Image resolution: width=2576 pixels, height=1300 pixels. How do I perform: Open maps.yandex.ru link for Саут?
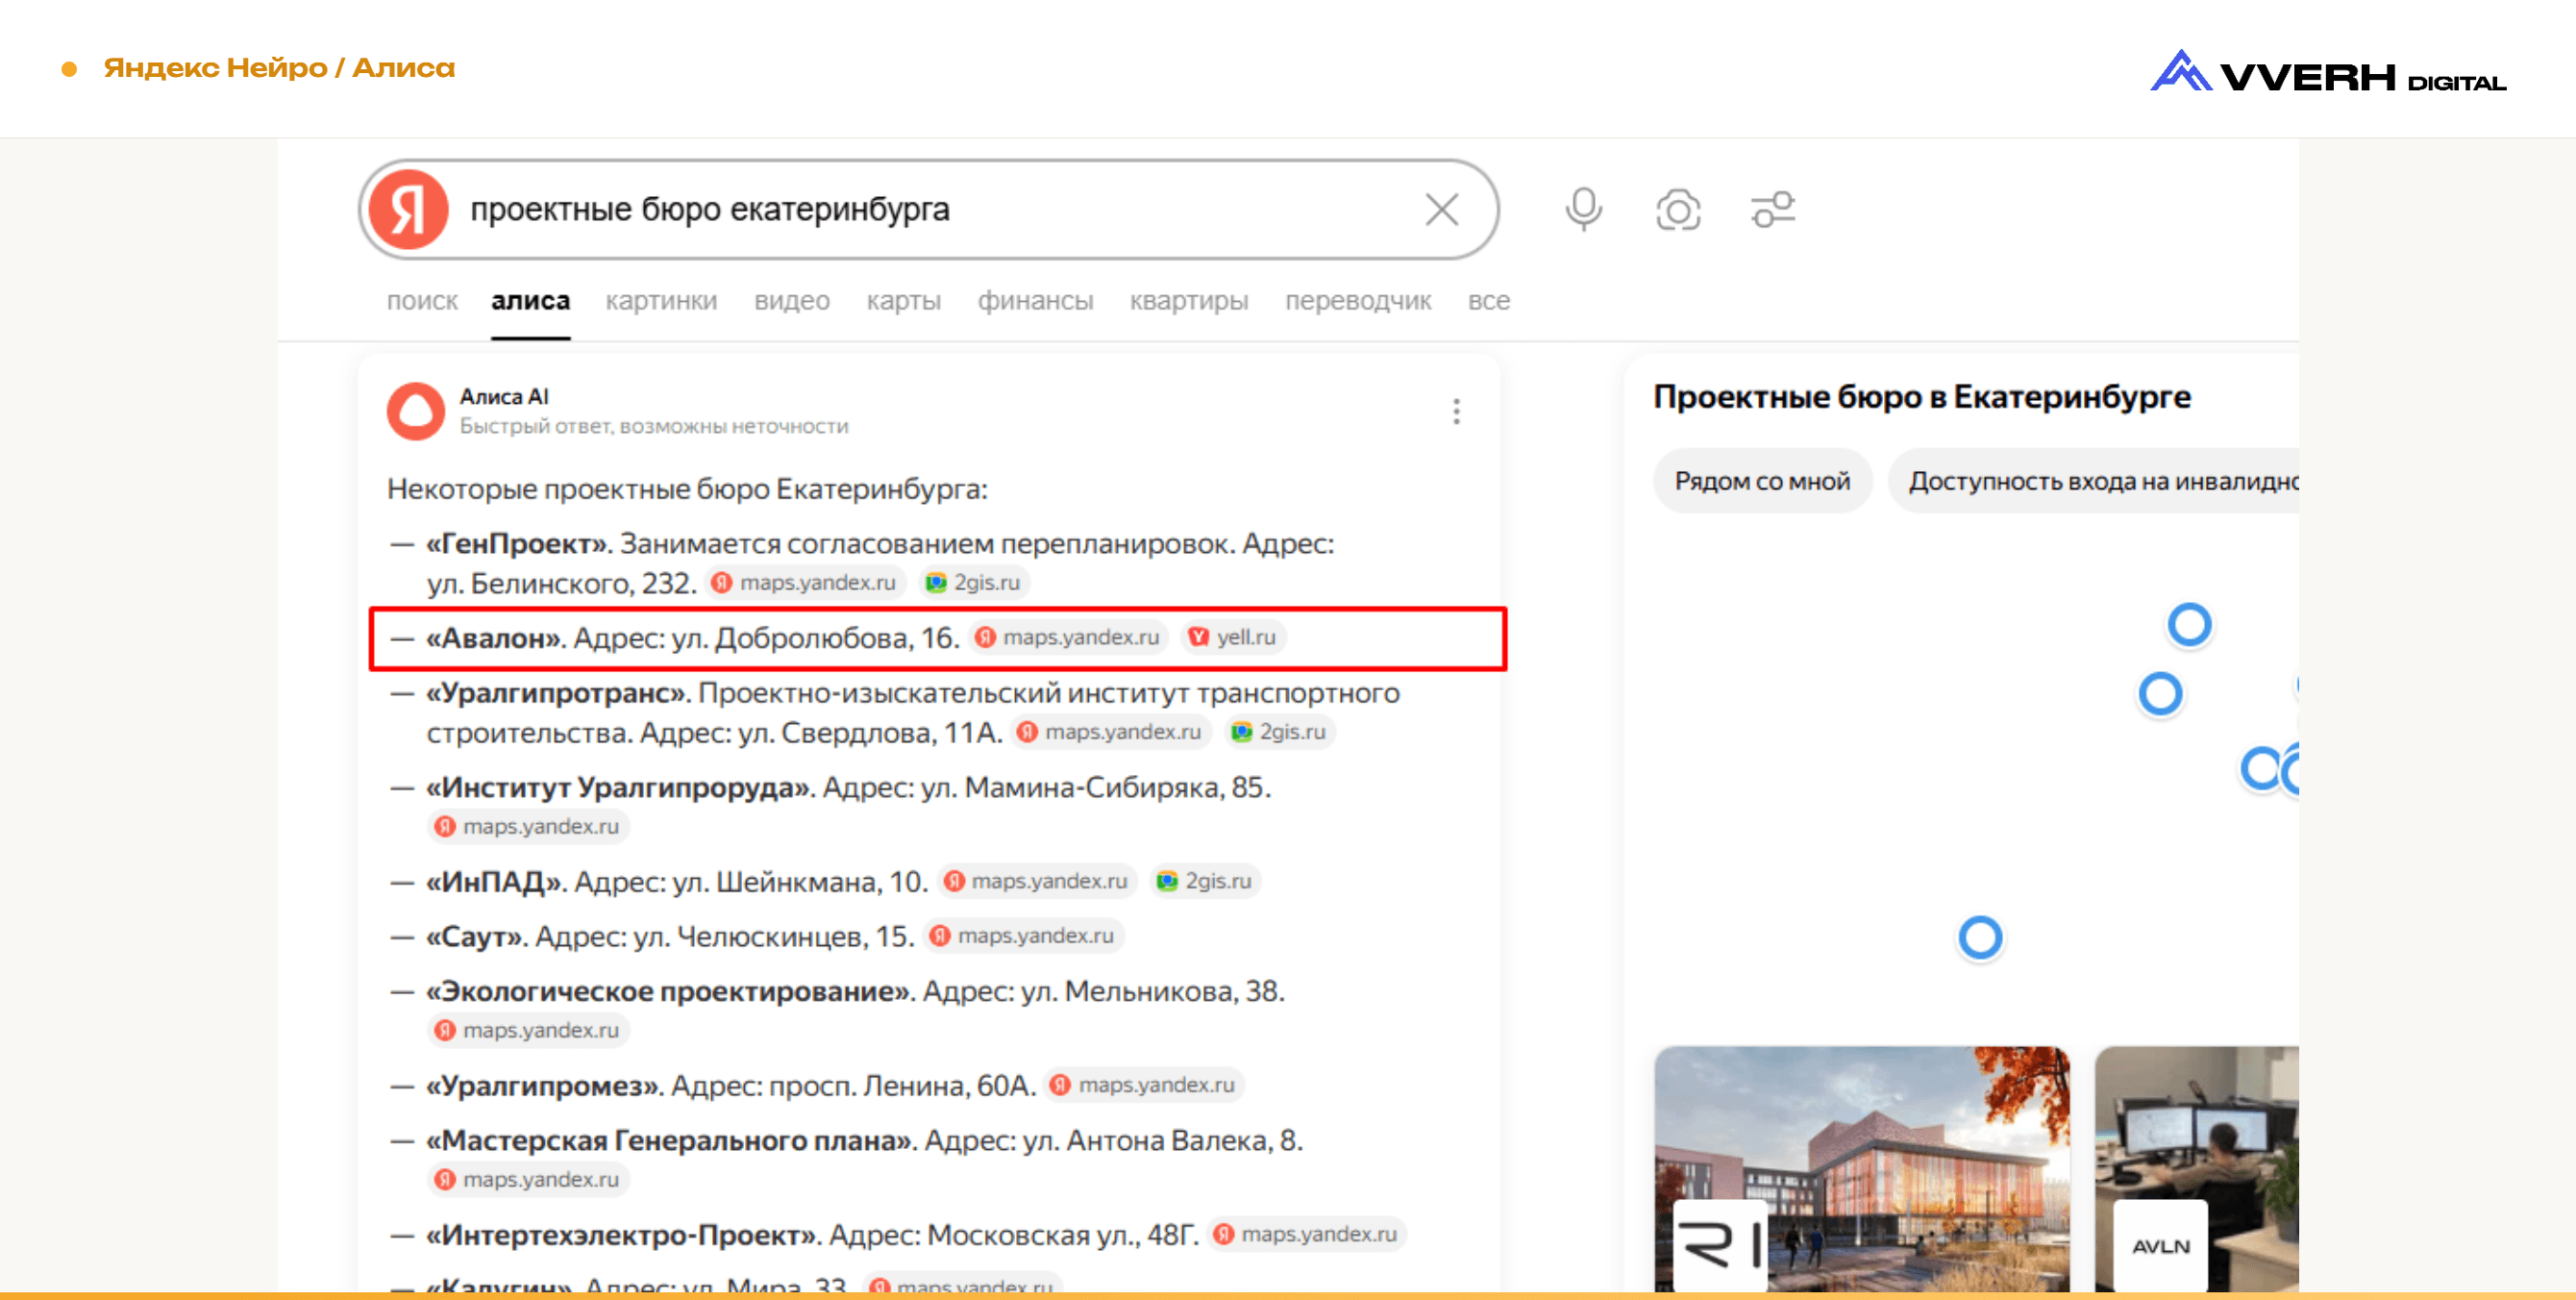coord(1022,935)
